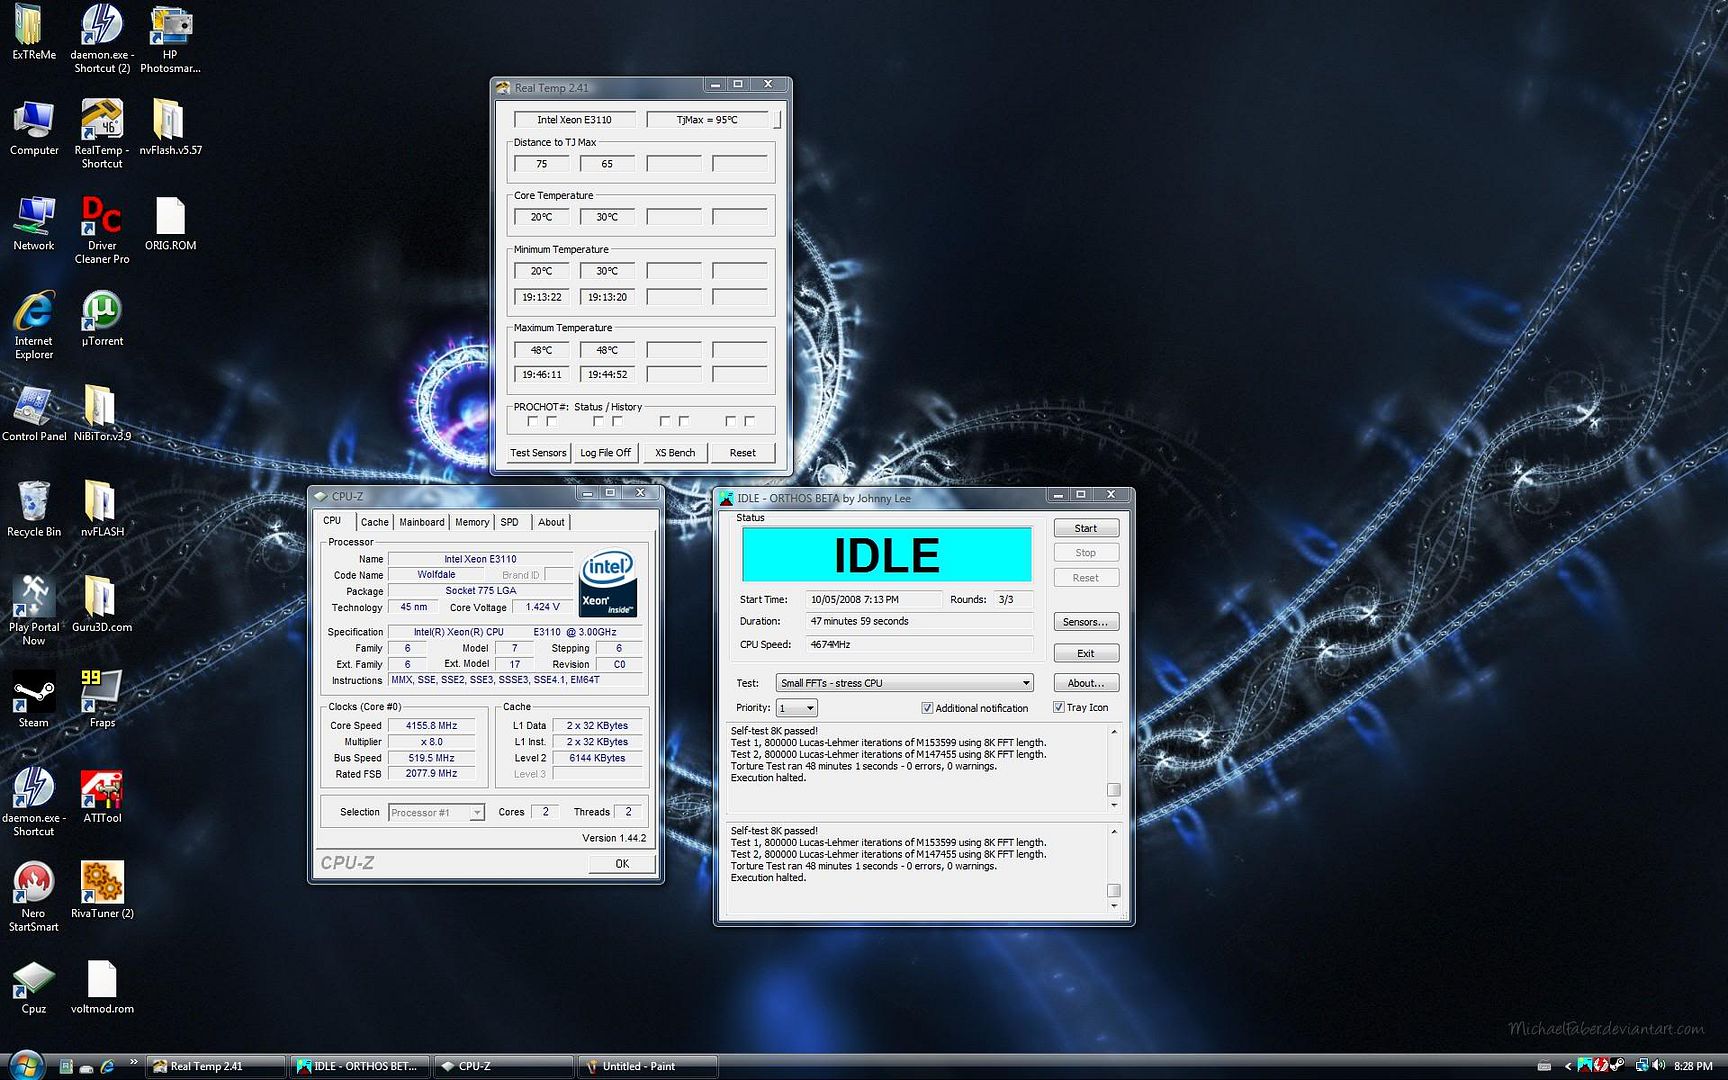This screenshot has height=1080, width=1728.
Task: Expand Quick Launch overflow chevron
Action: [133, 1063]
